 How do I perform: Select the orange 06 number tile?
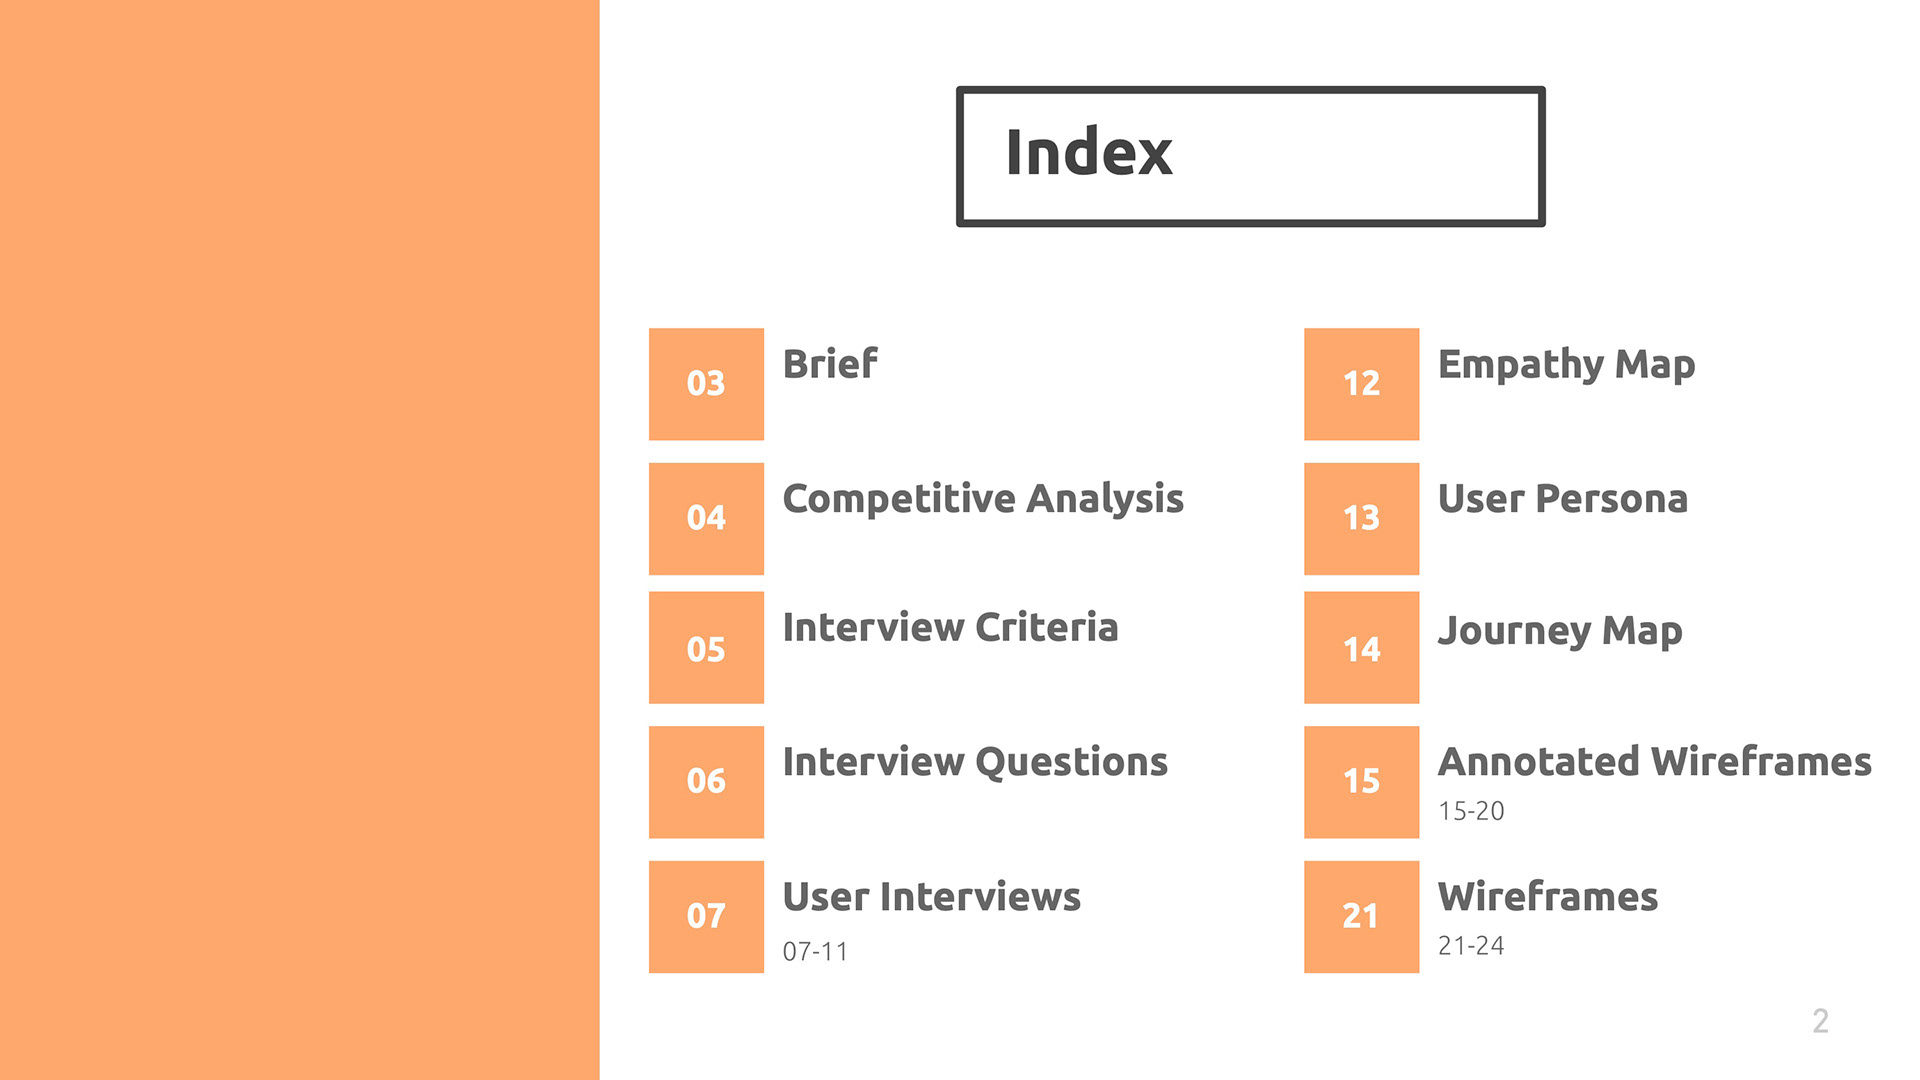[x=706, y=782]
